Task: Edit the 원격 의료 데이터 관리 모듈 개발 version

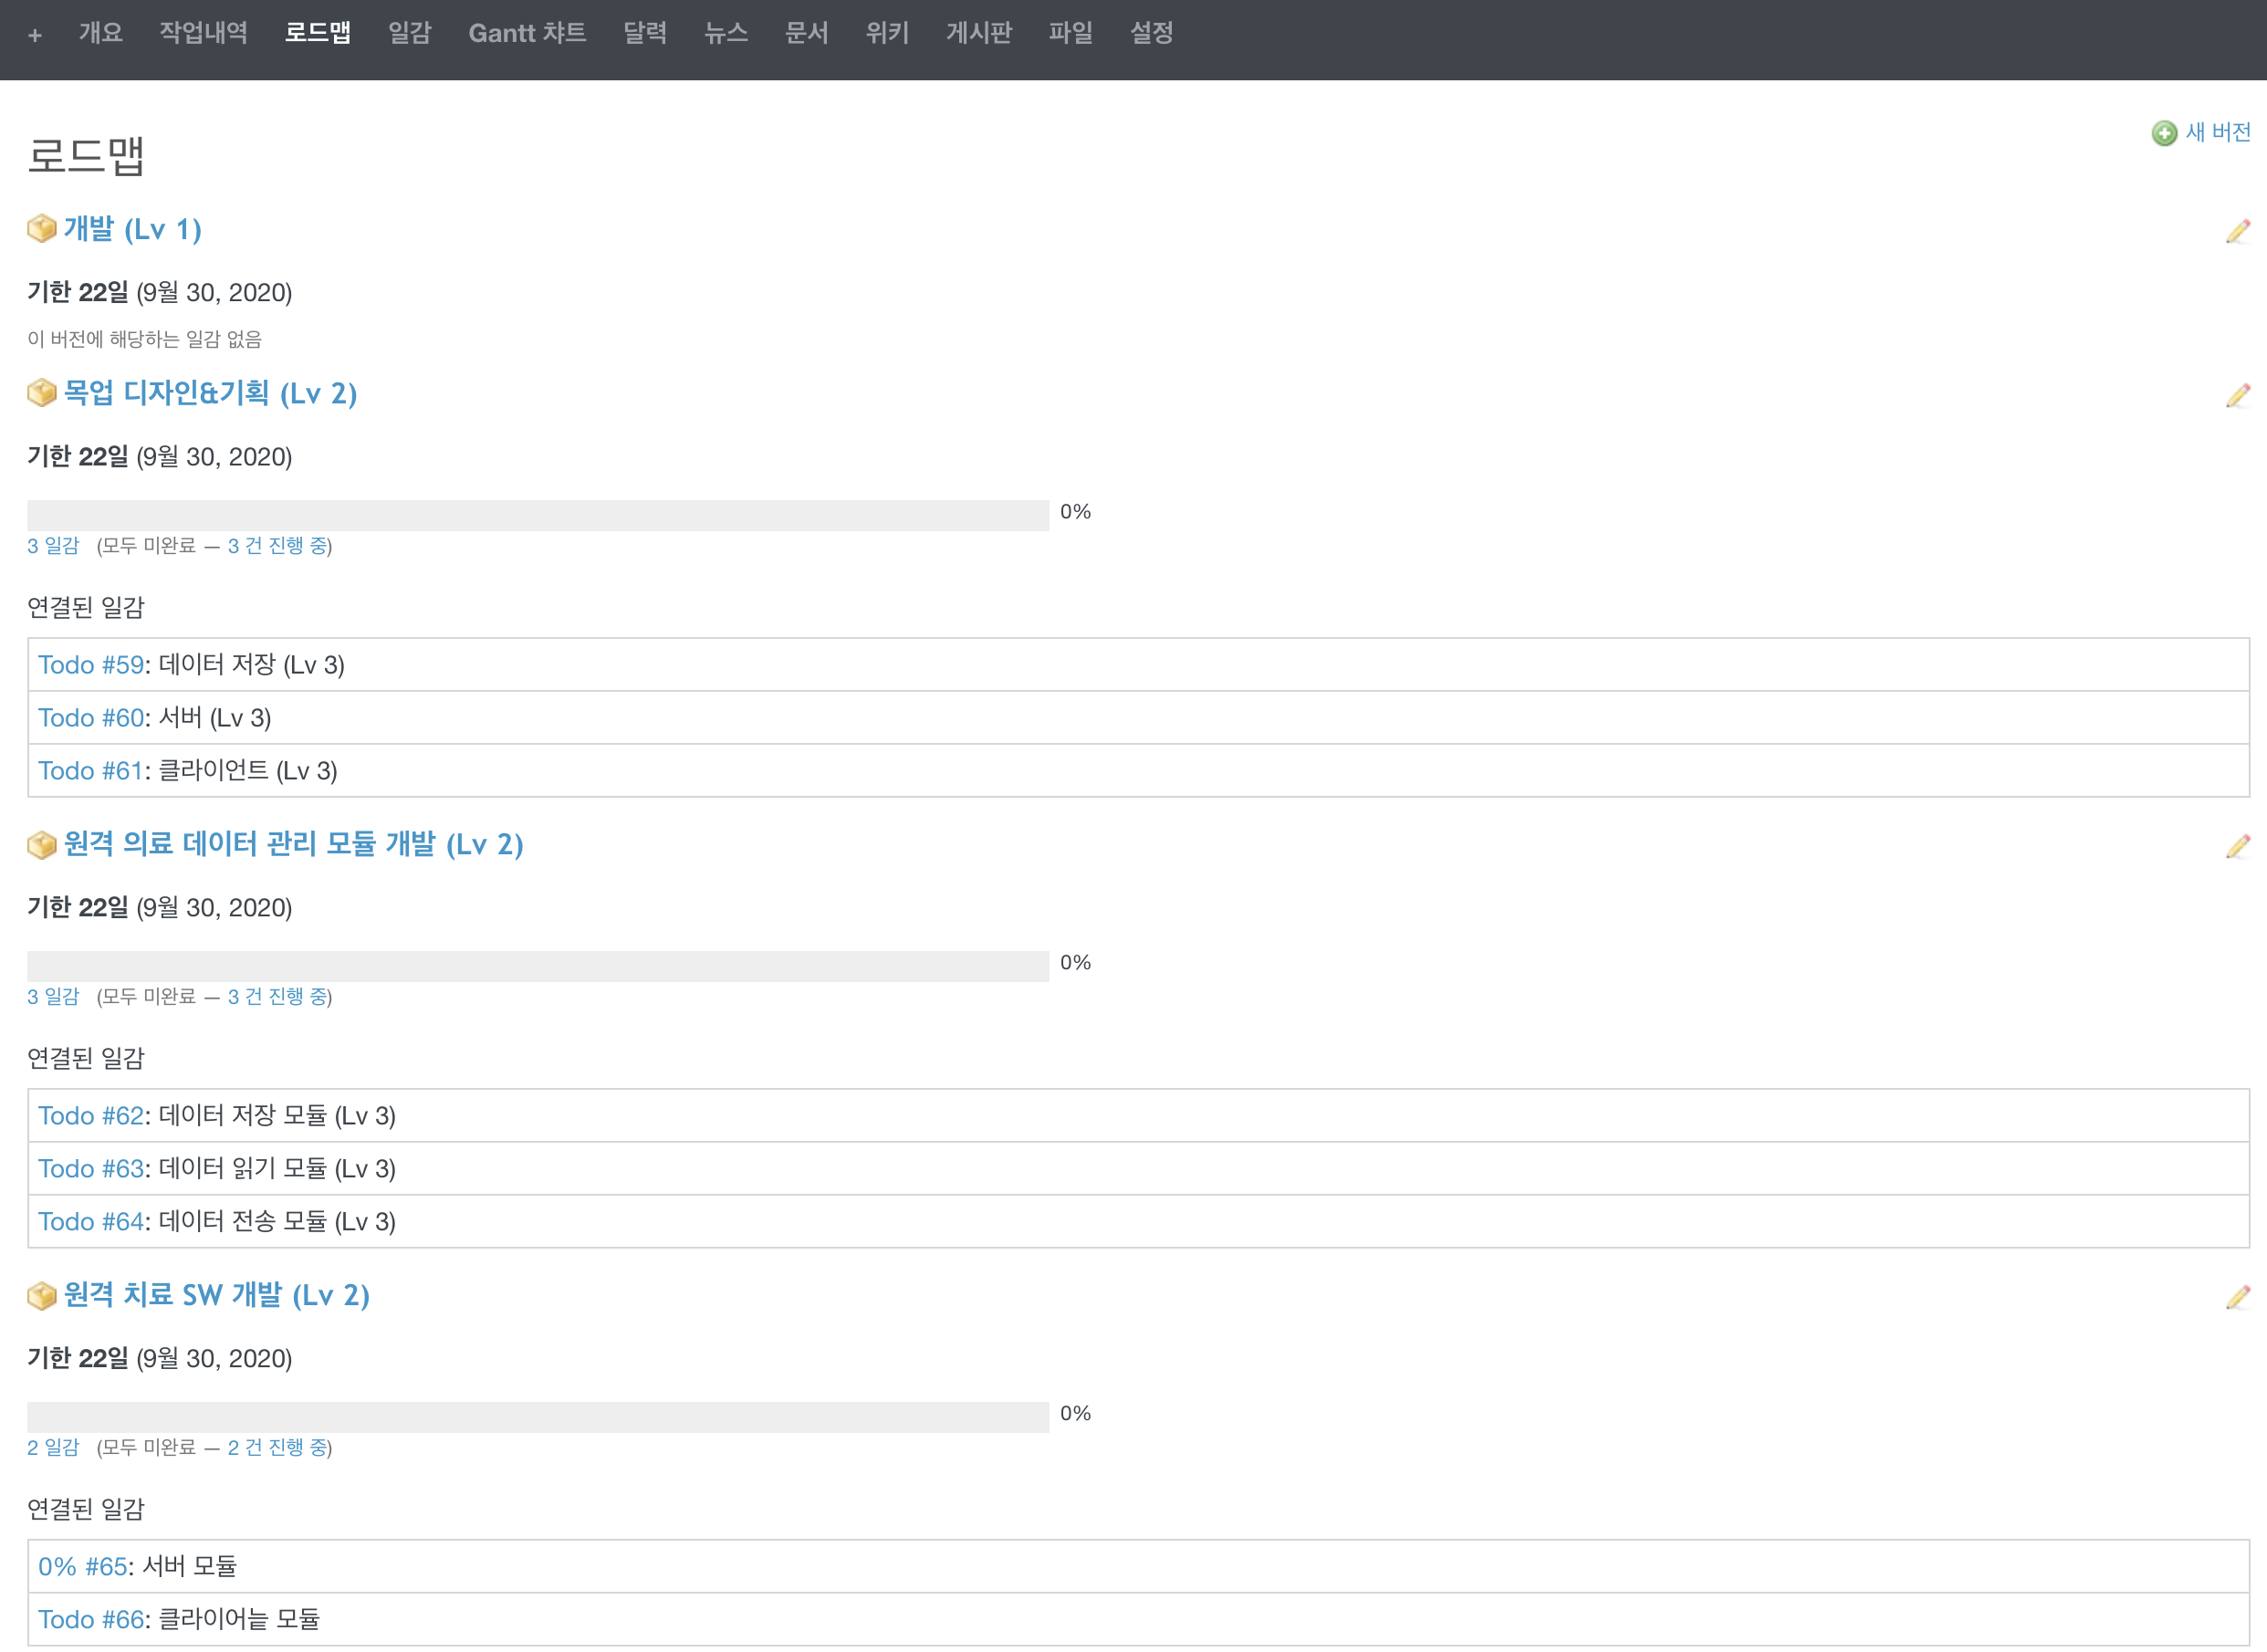Action: 2237,846
